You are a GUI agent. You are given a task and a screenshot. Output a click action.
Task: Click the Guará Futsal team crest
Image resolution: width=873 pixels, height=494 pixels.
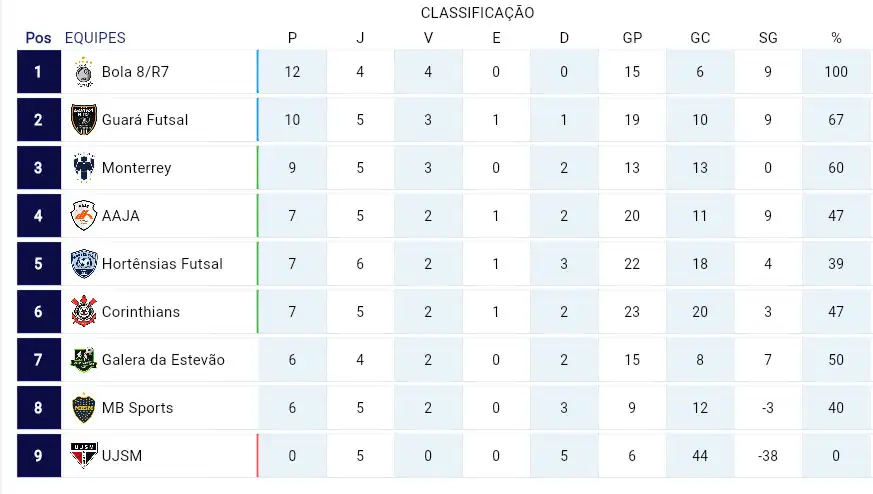coord(84,120)
